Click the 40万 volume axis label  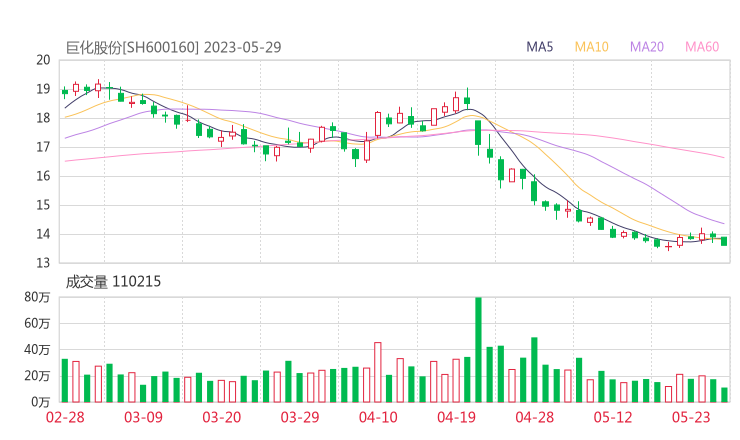[37, 350]
